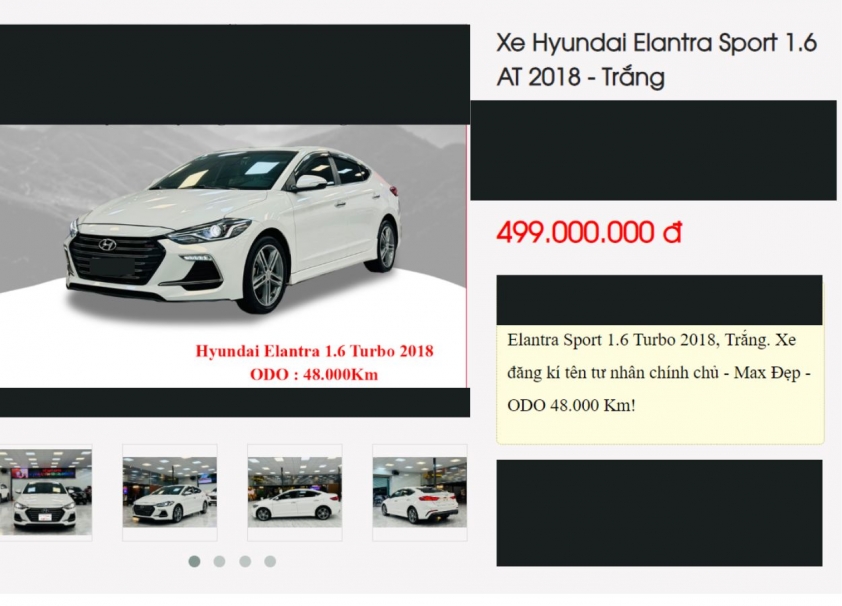Viewport: 842px width, 606px height.
Task: Show the rear-view car thumbnail
Action: point(420,492)
